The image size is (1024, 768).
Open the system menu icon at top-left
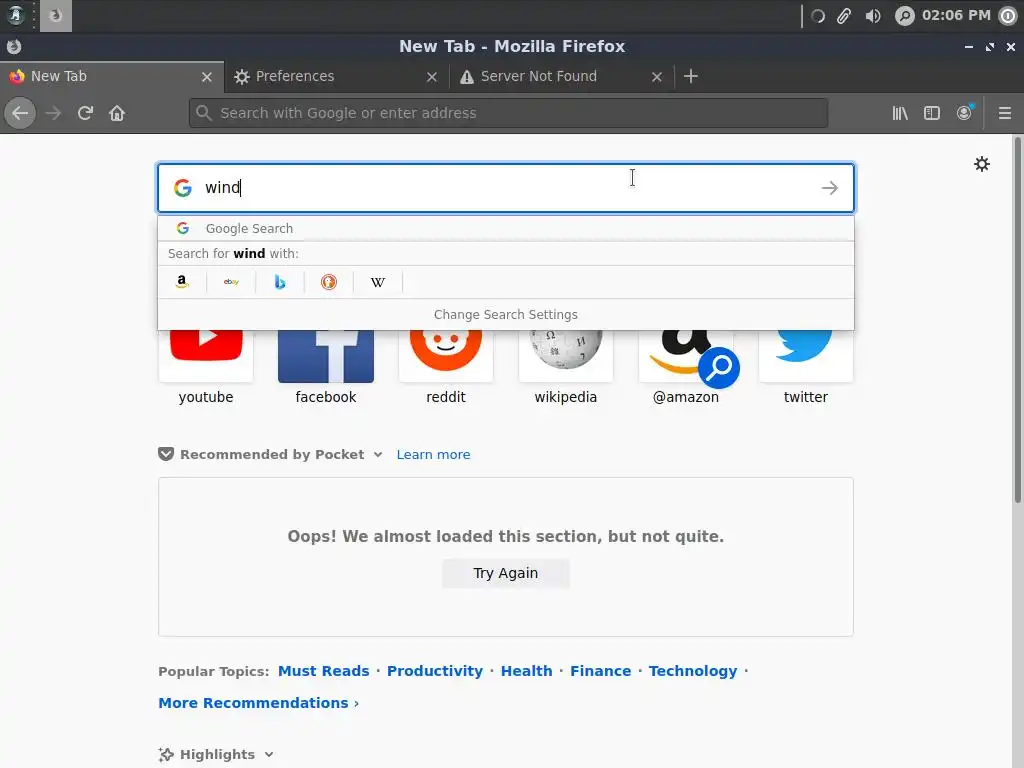16,15
